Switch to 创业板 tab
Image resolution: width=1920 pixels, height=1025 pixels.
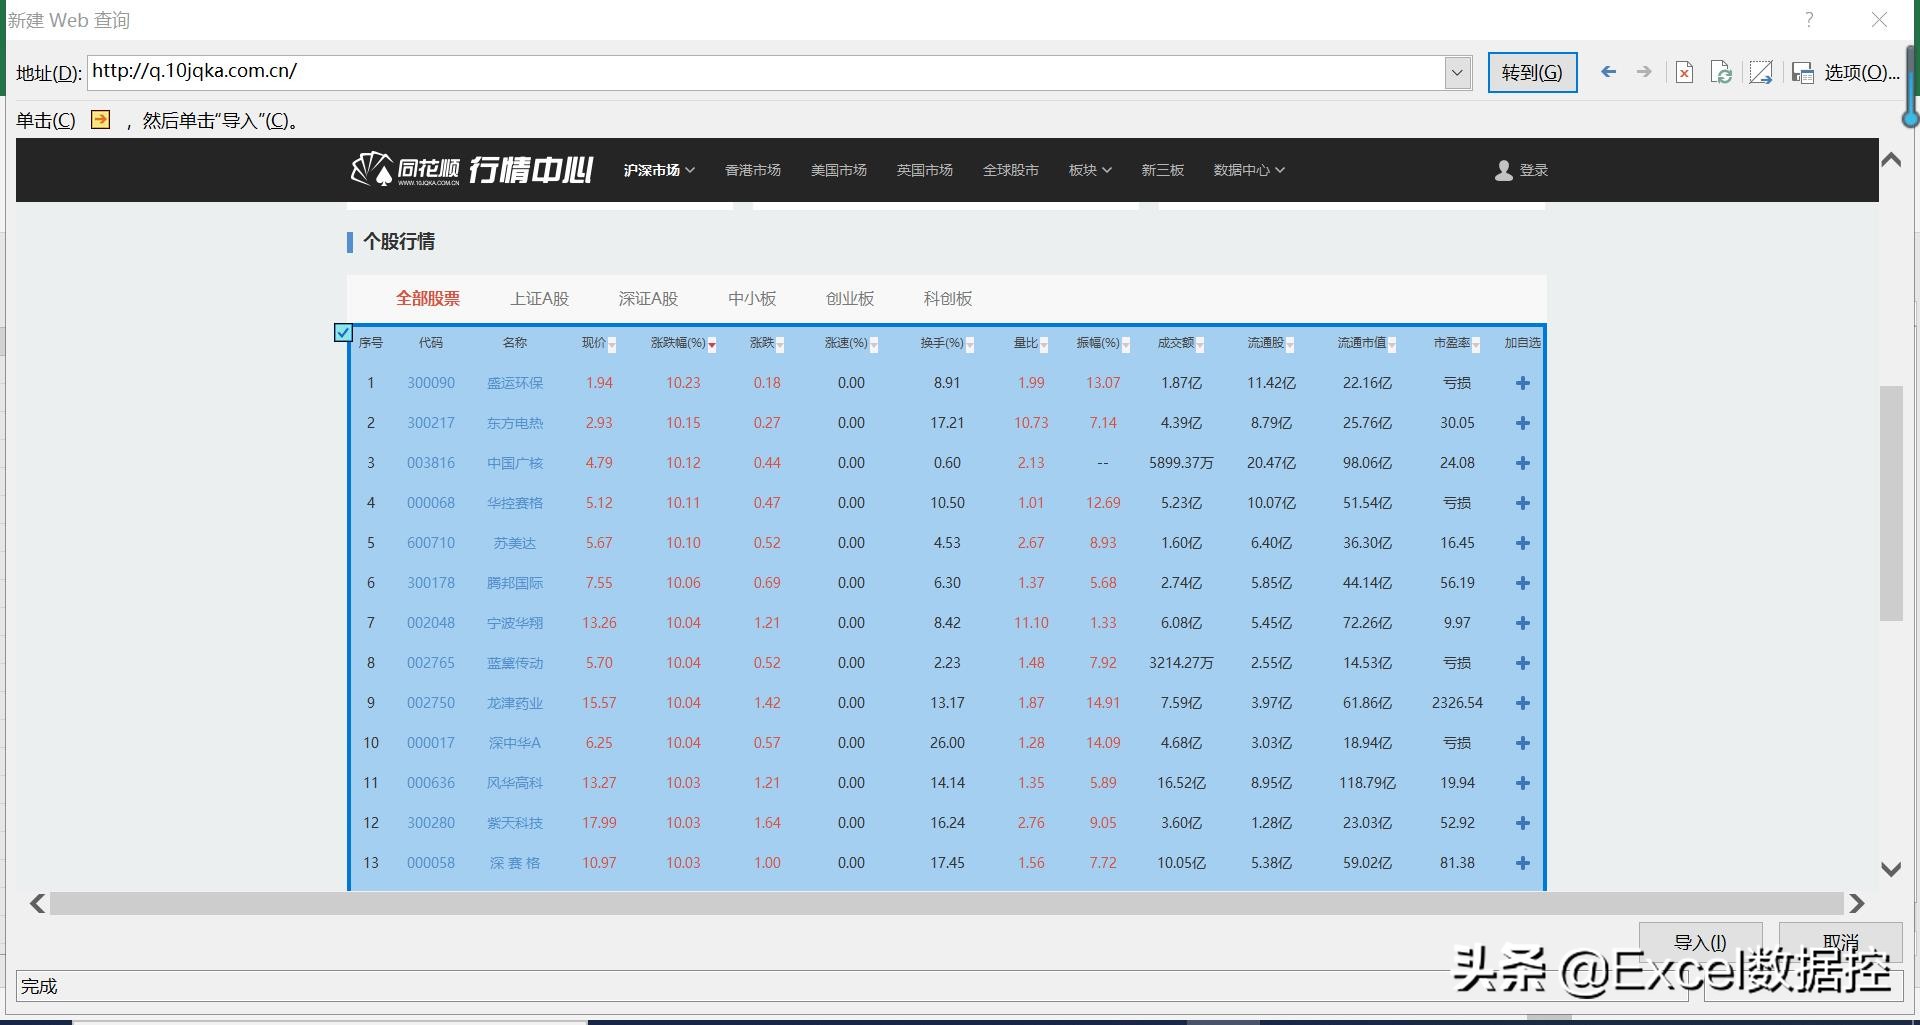(850, 298)
